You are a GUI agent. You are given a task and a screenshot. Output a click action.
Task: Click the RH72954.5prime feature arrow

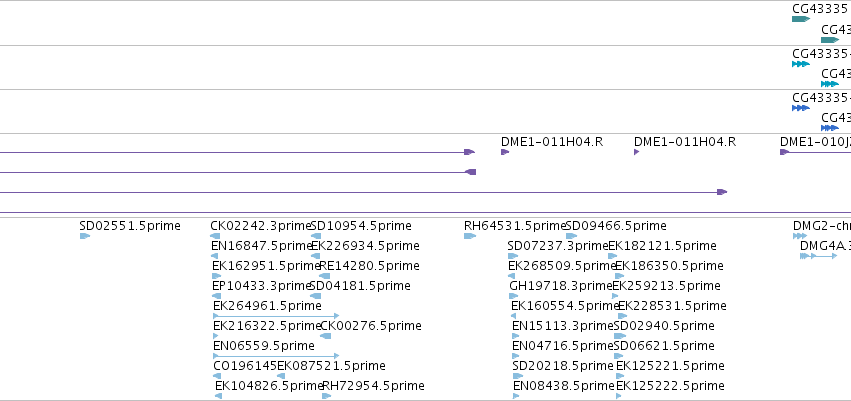click(x=327, y=396)
